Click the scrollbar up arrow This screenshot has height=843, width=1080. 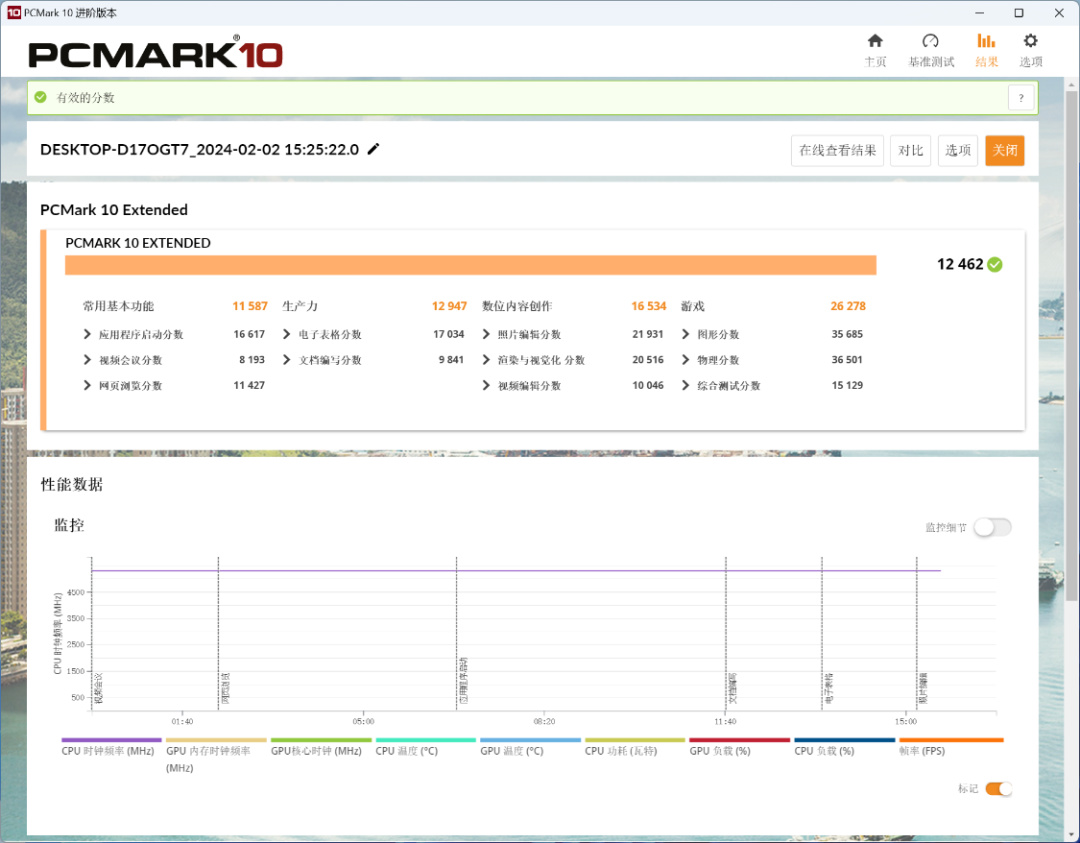tap(1071, 85)
